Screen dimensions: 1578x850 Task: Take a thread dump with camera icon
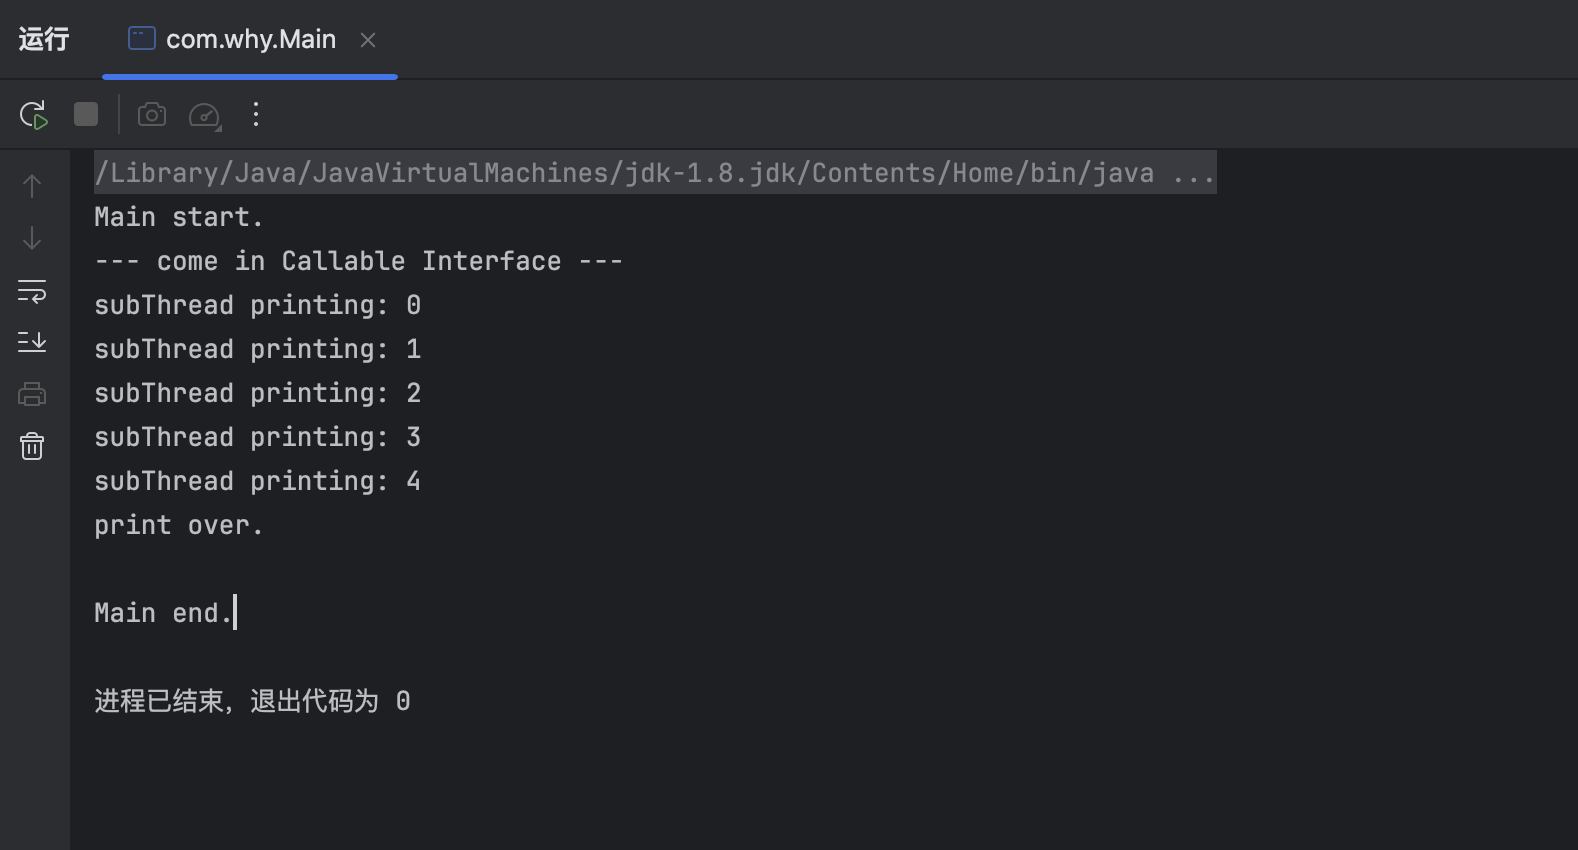click(x=152, y=114)
